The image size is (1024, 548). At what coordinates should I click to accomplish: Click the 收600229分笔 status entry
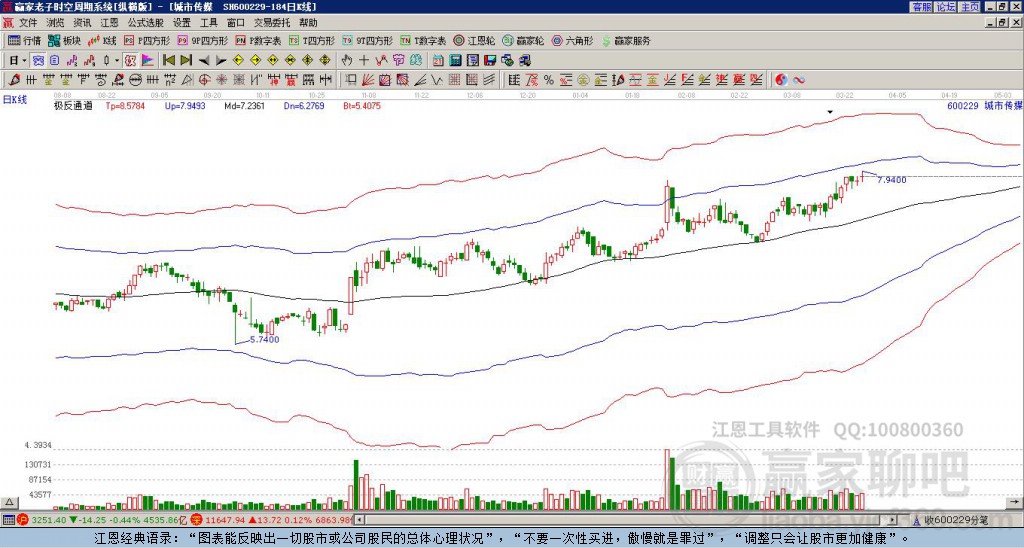pyautogui.click(x=955, y=520)
